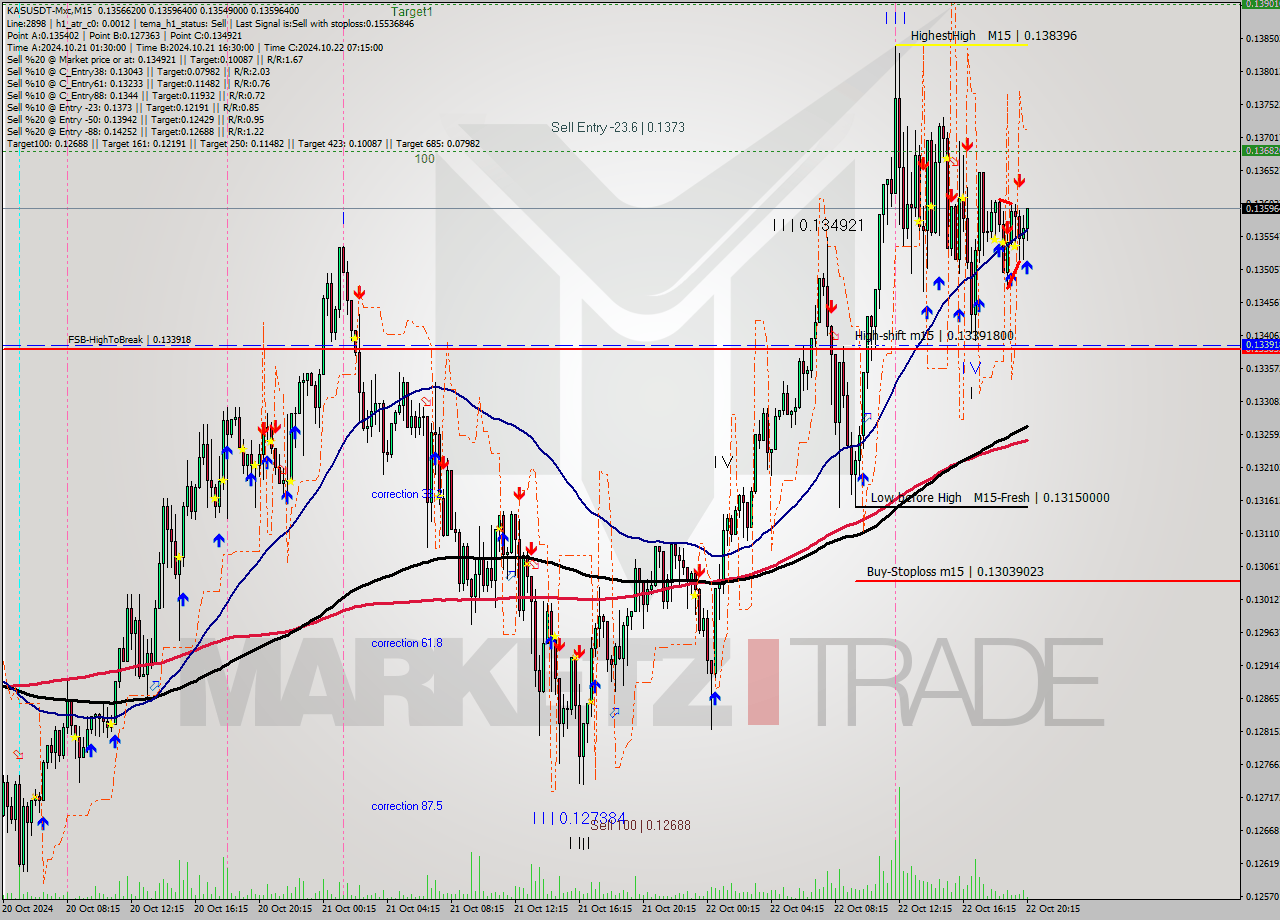Select the 0.12619 price axis label
This screenshot has width=1280, height=920.
(x=1262, y=864)
